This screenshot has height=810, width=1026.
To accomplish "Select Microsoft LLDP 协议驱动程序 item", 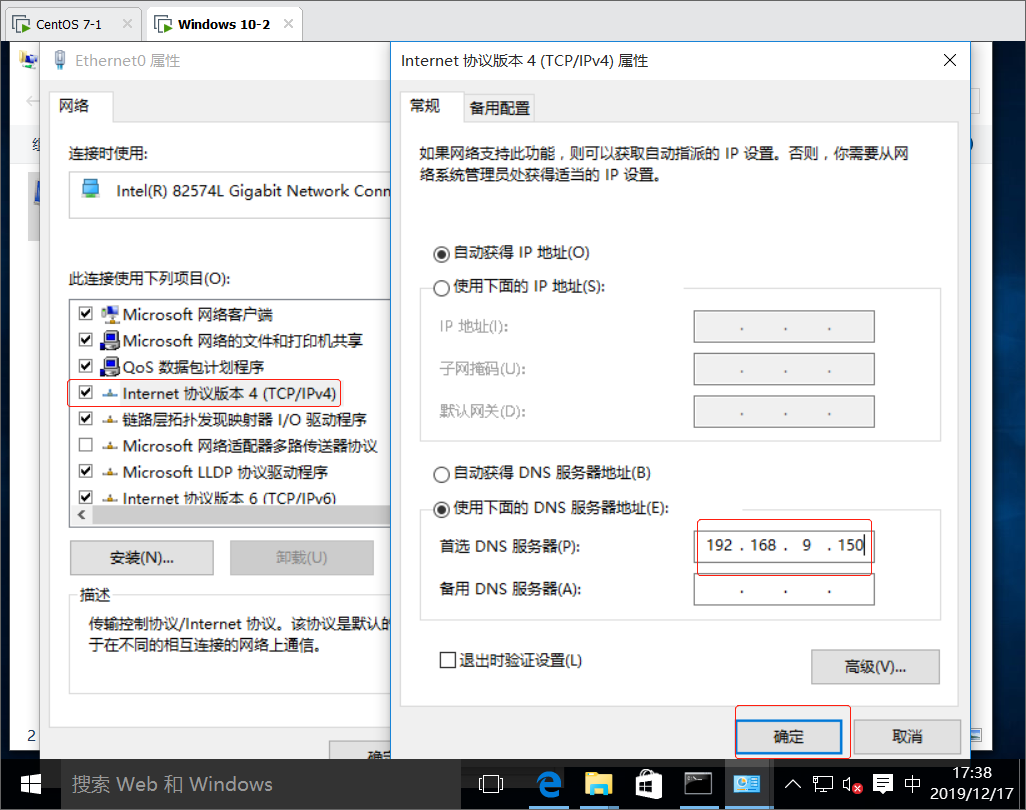I will pyautogui.click(x=225, y=472).
